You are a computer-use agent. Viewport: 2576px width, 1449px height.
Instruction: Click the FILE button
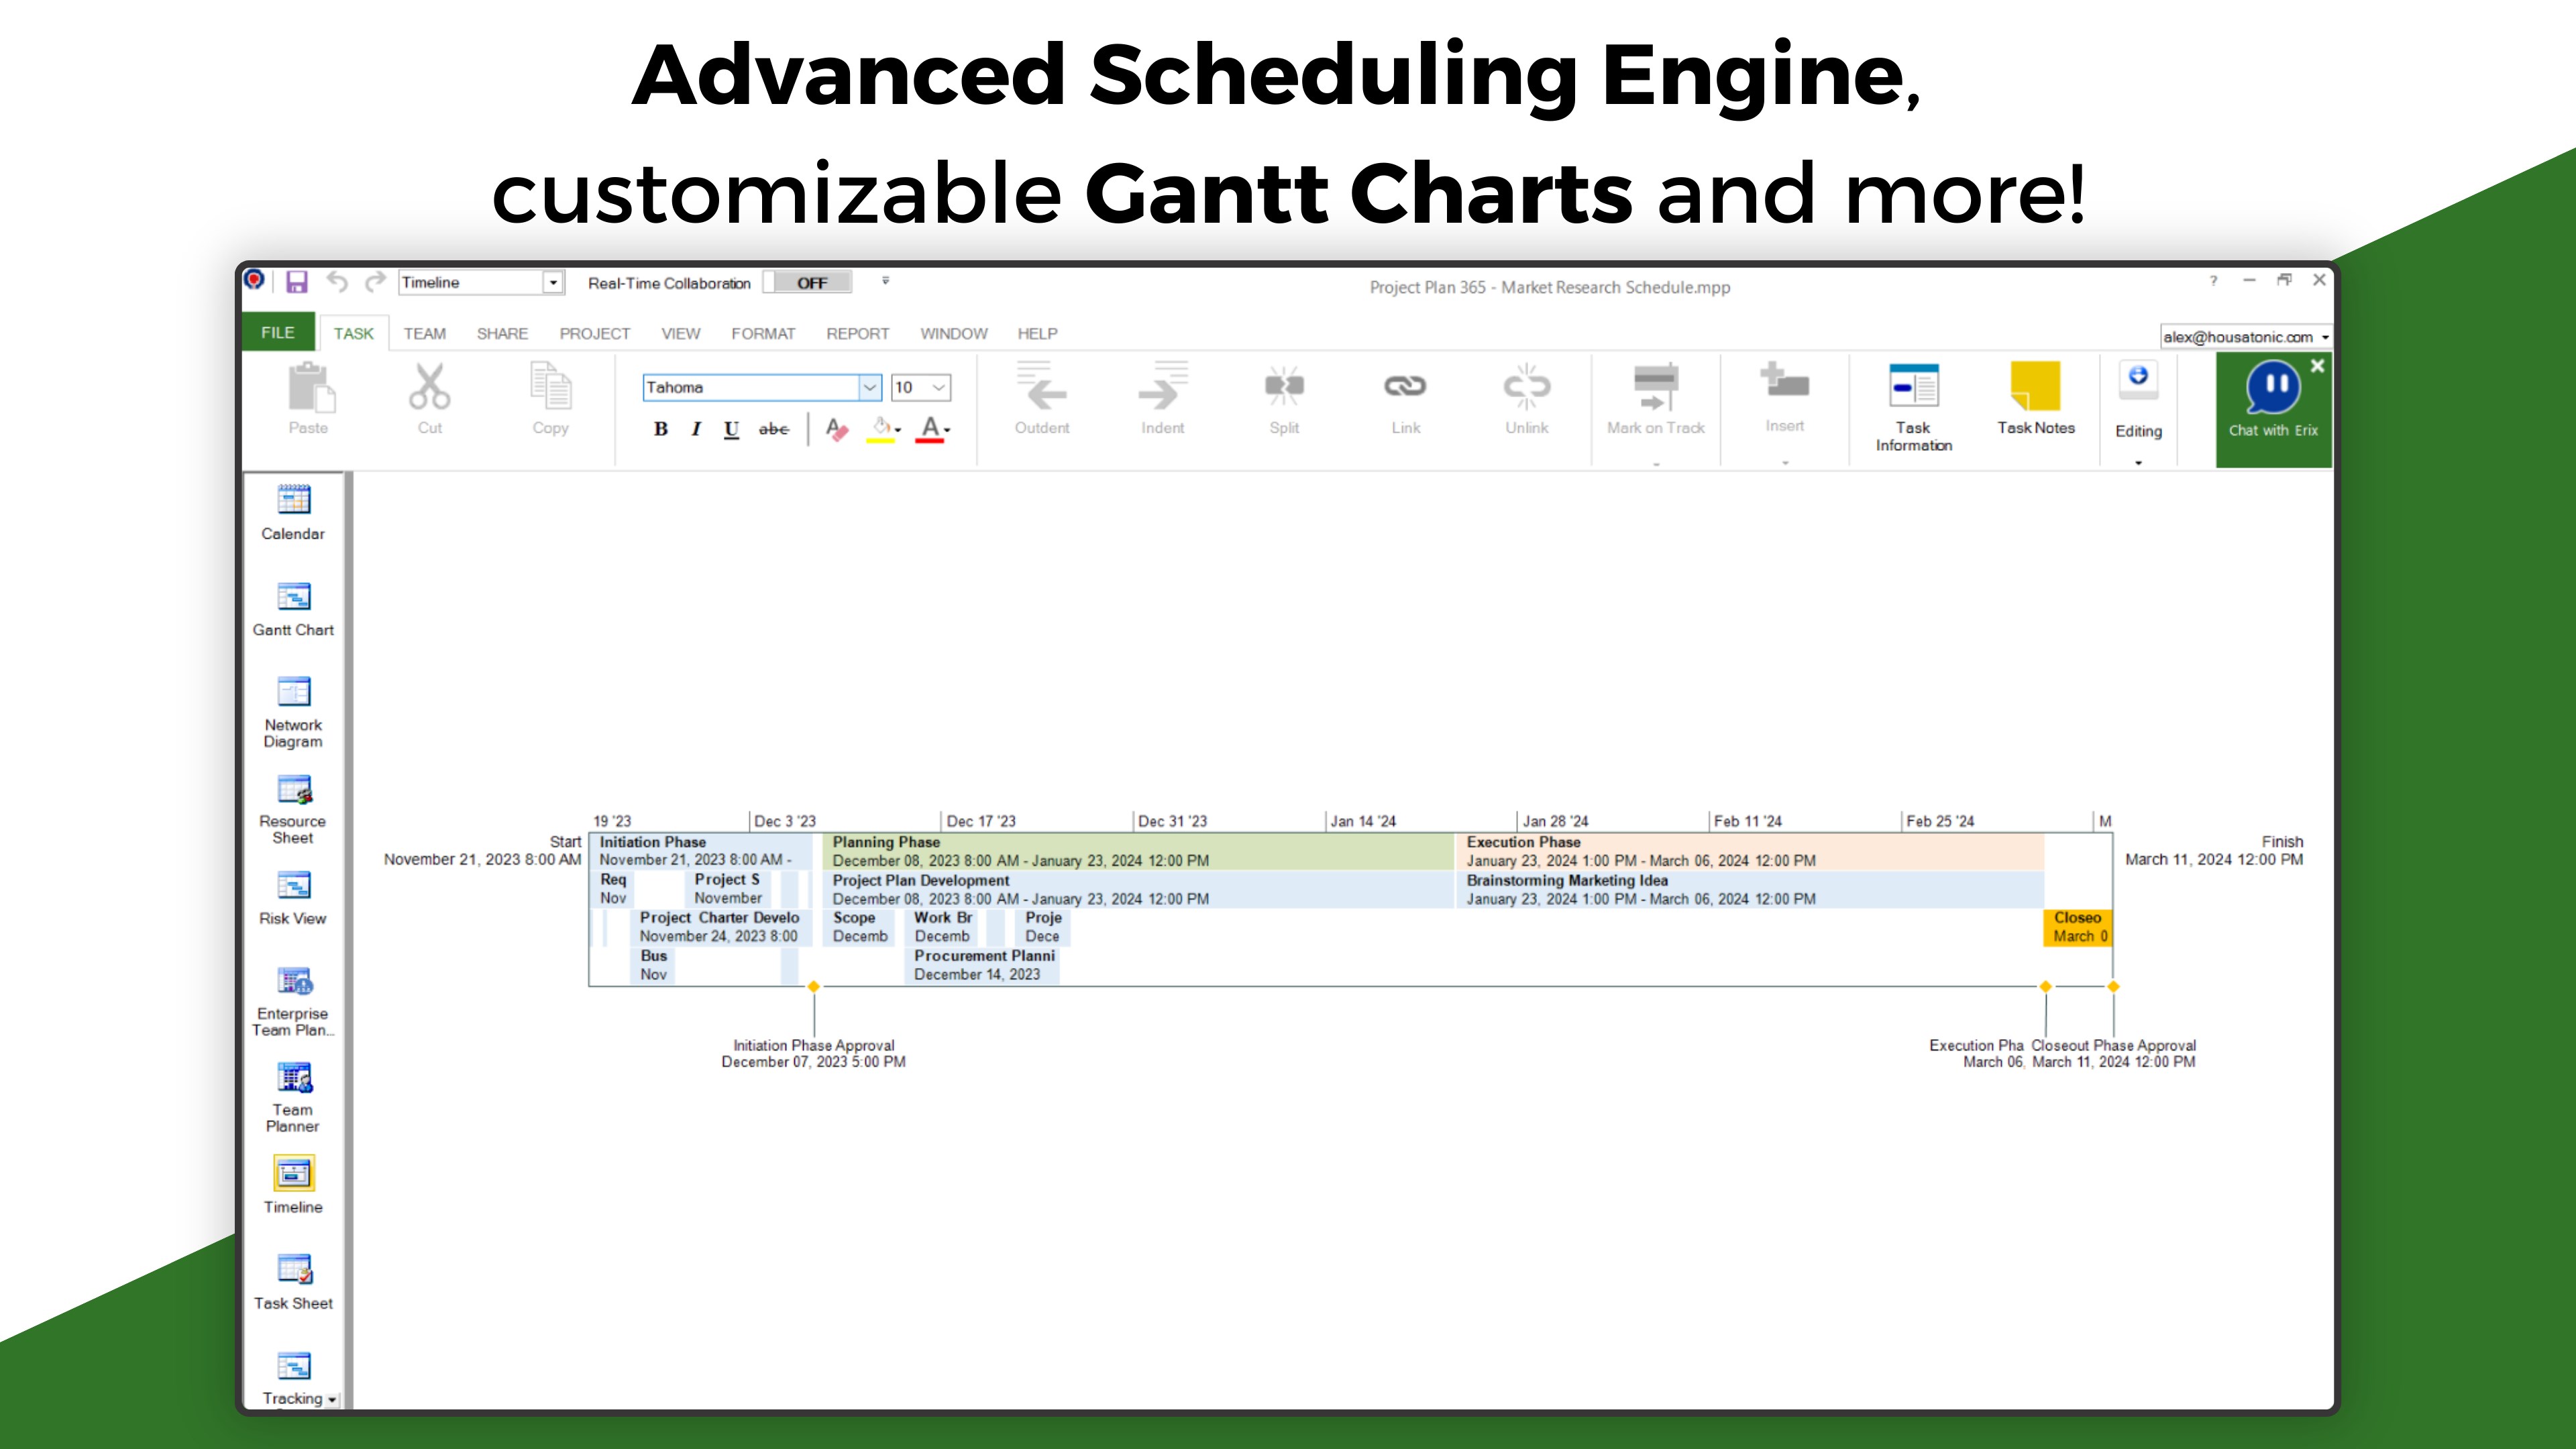[278, 333]
